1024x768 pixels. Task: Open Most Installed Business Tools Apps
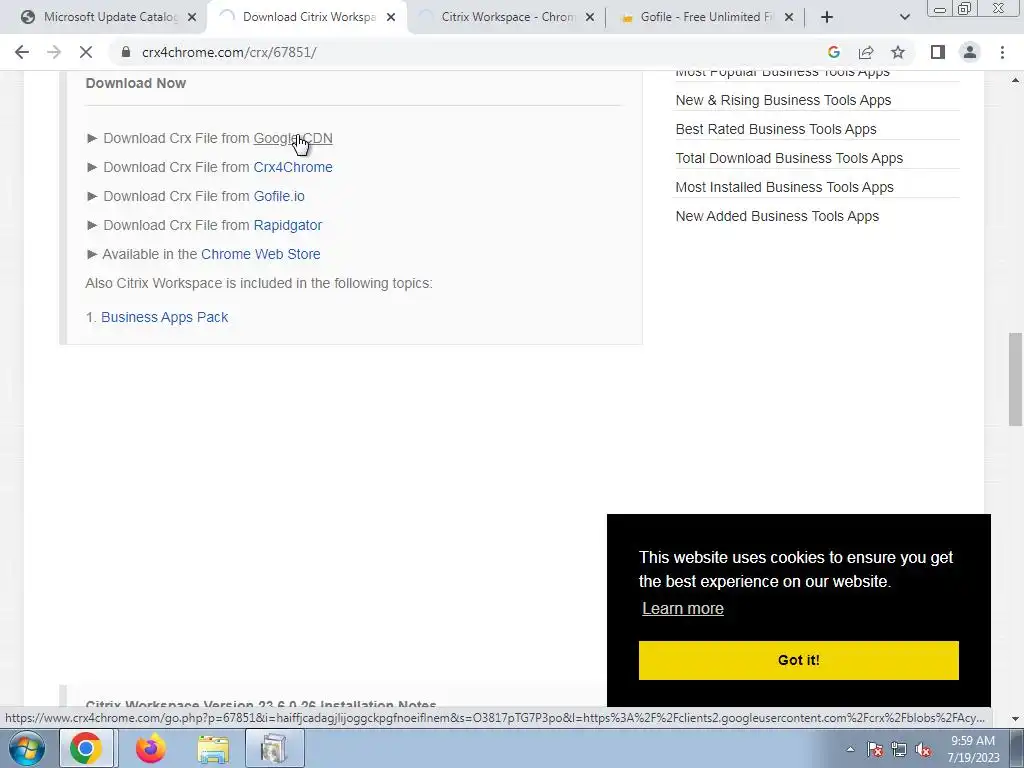(784, 187)
